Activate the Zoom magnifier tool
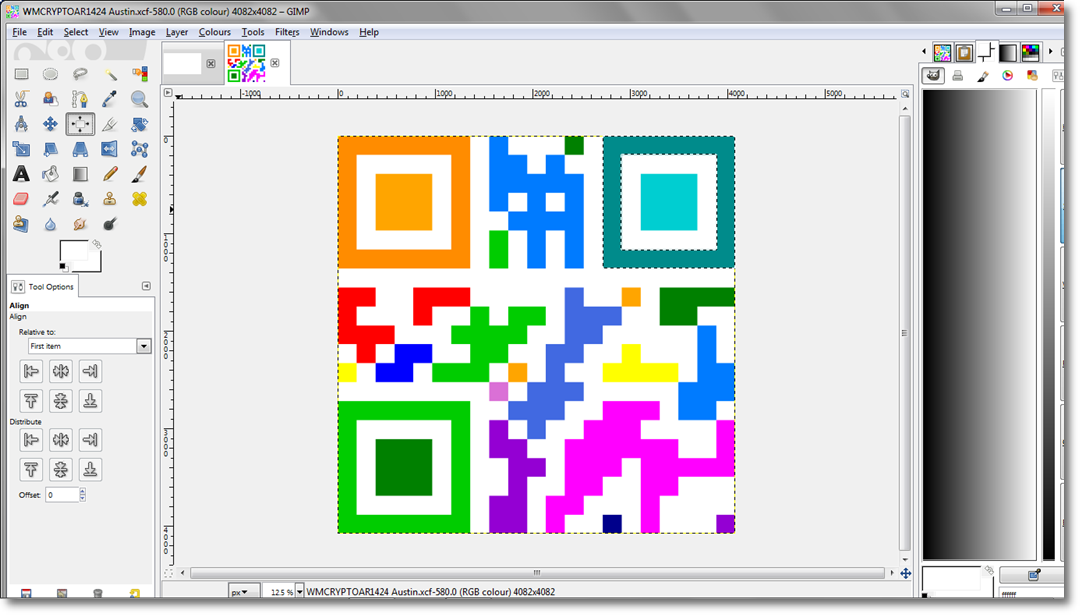This screenshot has height=615, width=1080. (139, 99)
